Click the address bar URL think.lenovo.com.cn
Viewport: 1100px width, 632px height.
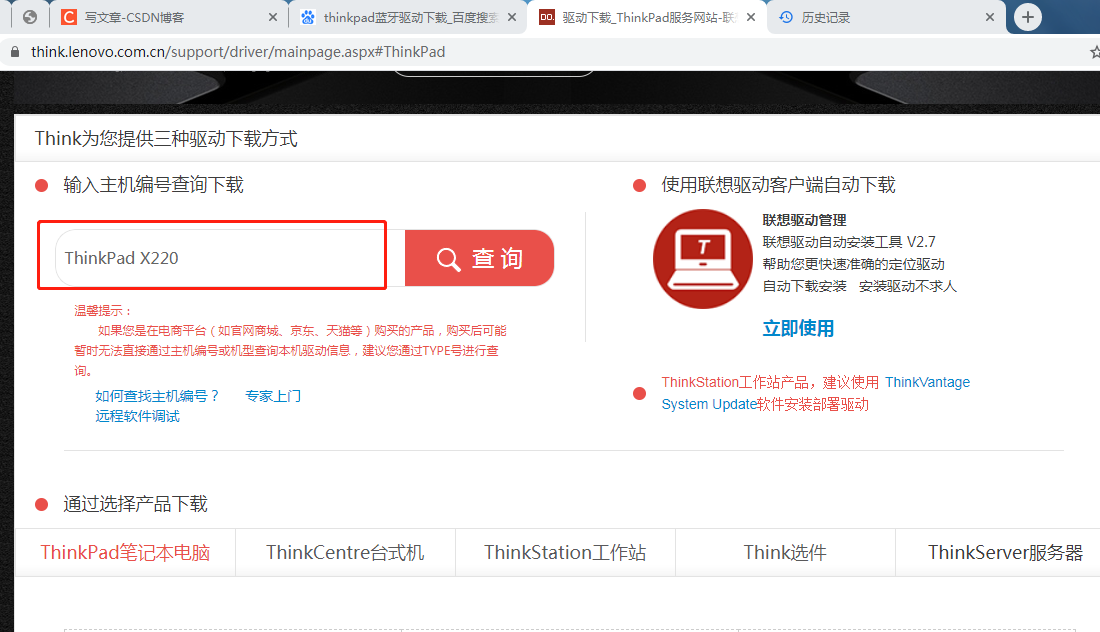pyautogui.click(x=238, y=52)
